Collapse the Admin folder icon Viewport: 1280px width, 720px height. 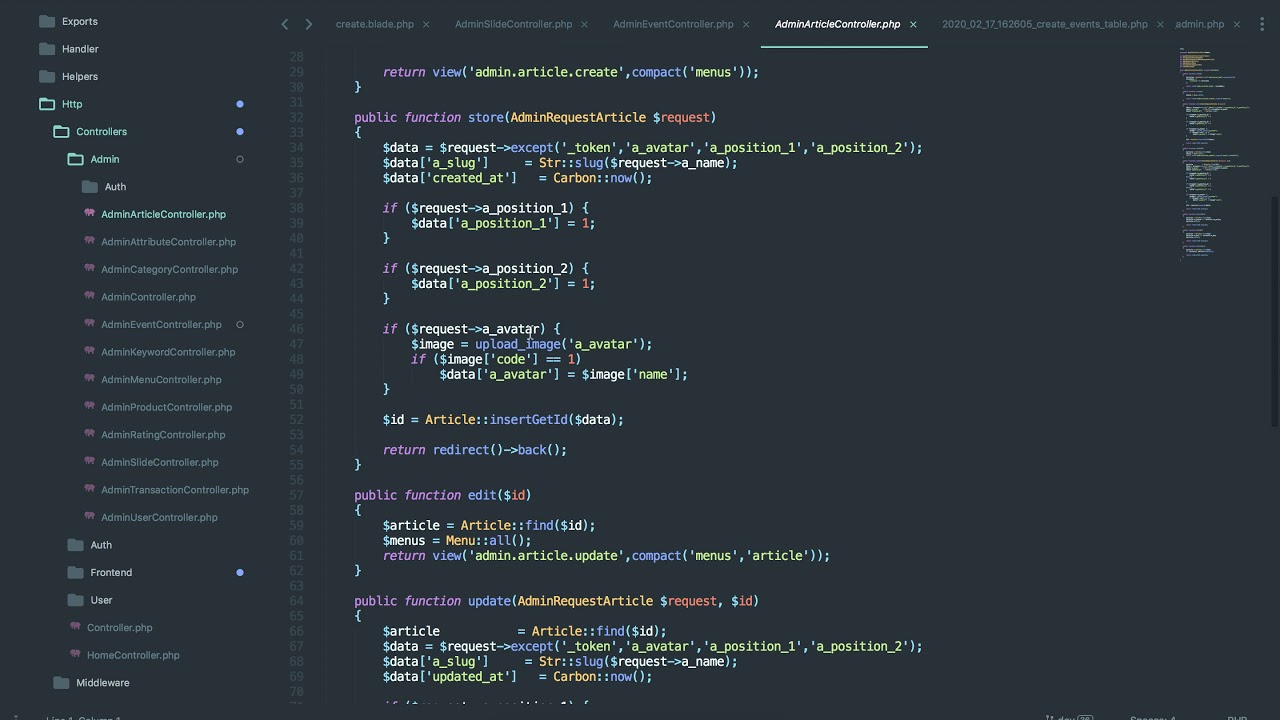coord(76,159)
